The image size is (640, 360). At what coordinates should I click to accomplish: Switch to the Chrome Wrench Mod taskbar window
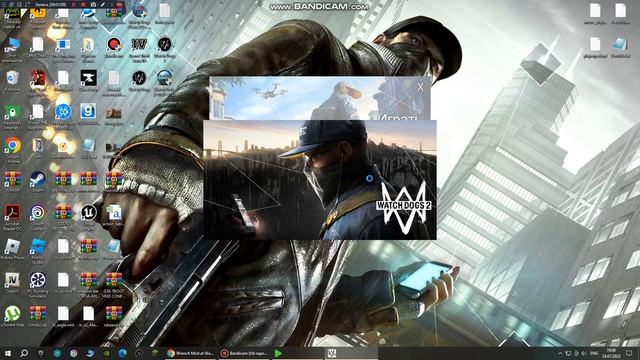tap(190, 353)
